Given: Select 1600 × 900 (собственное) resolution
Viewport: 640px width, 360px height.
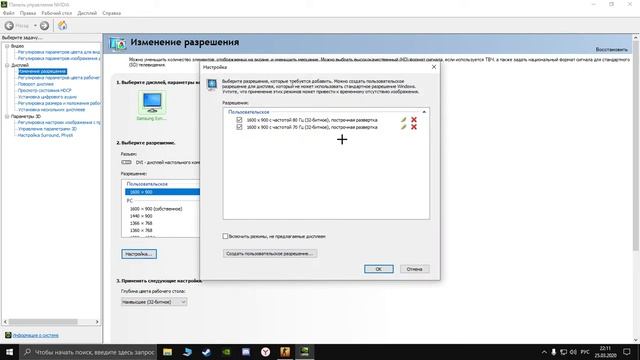Looking at the screenshot, I should click(156, 209).
